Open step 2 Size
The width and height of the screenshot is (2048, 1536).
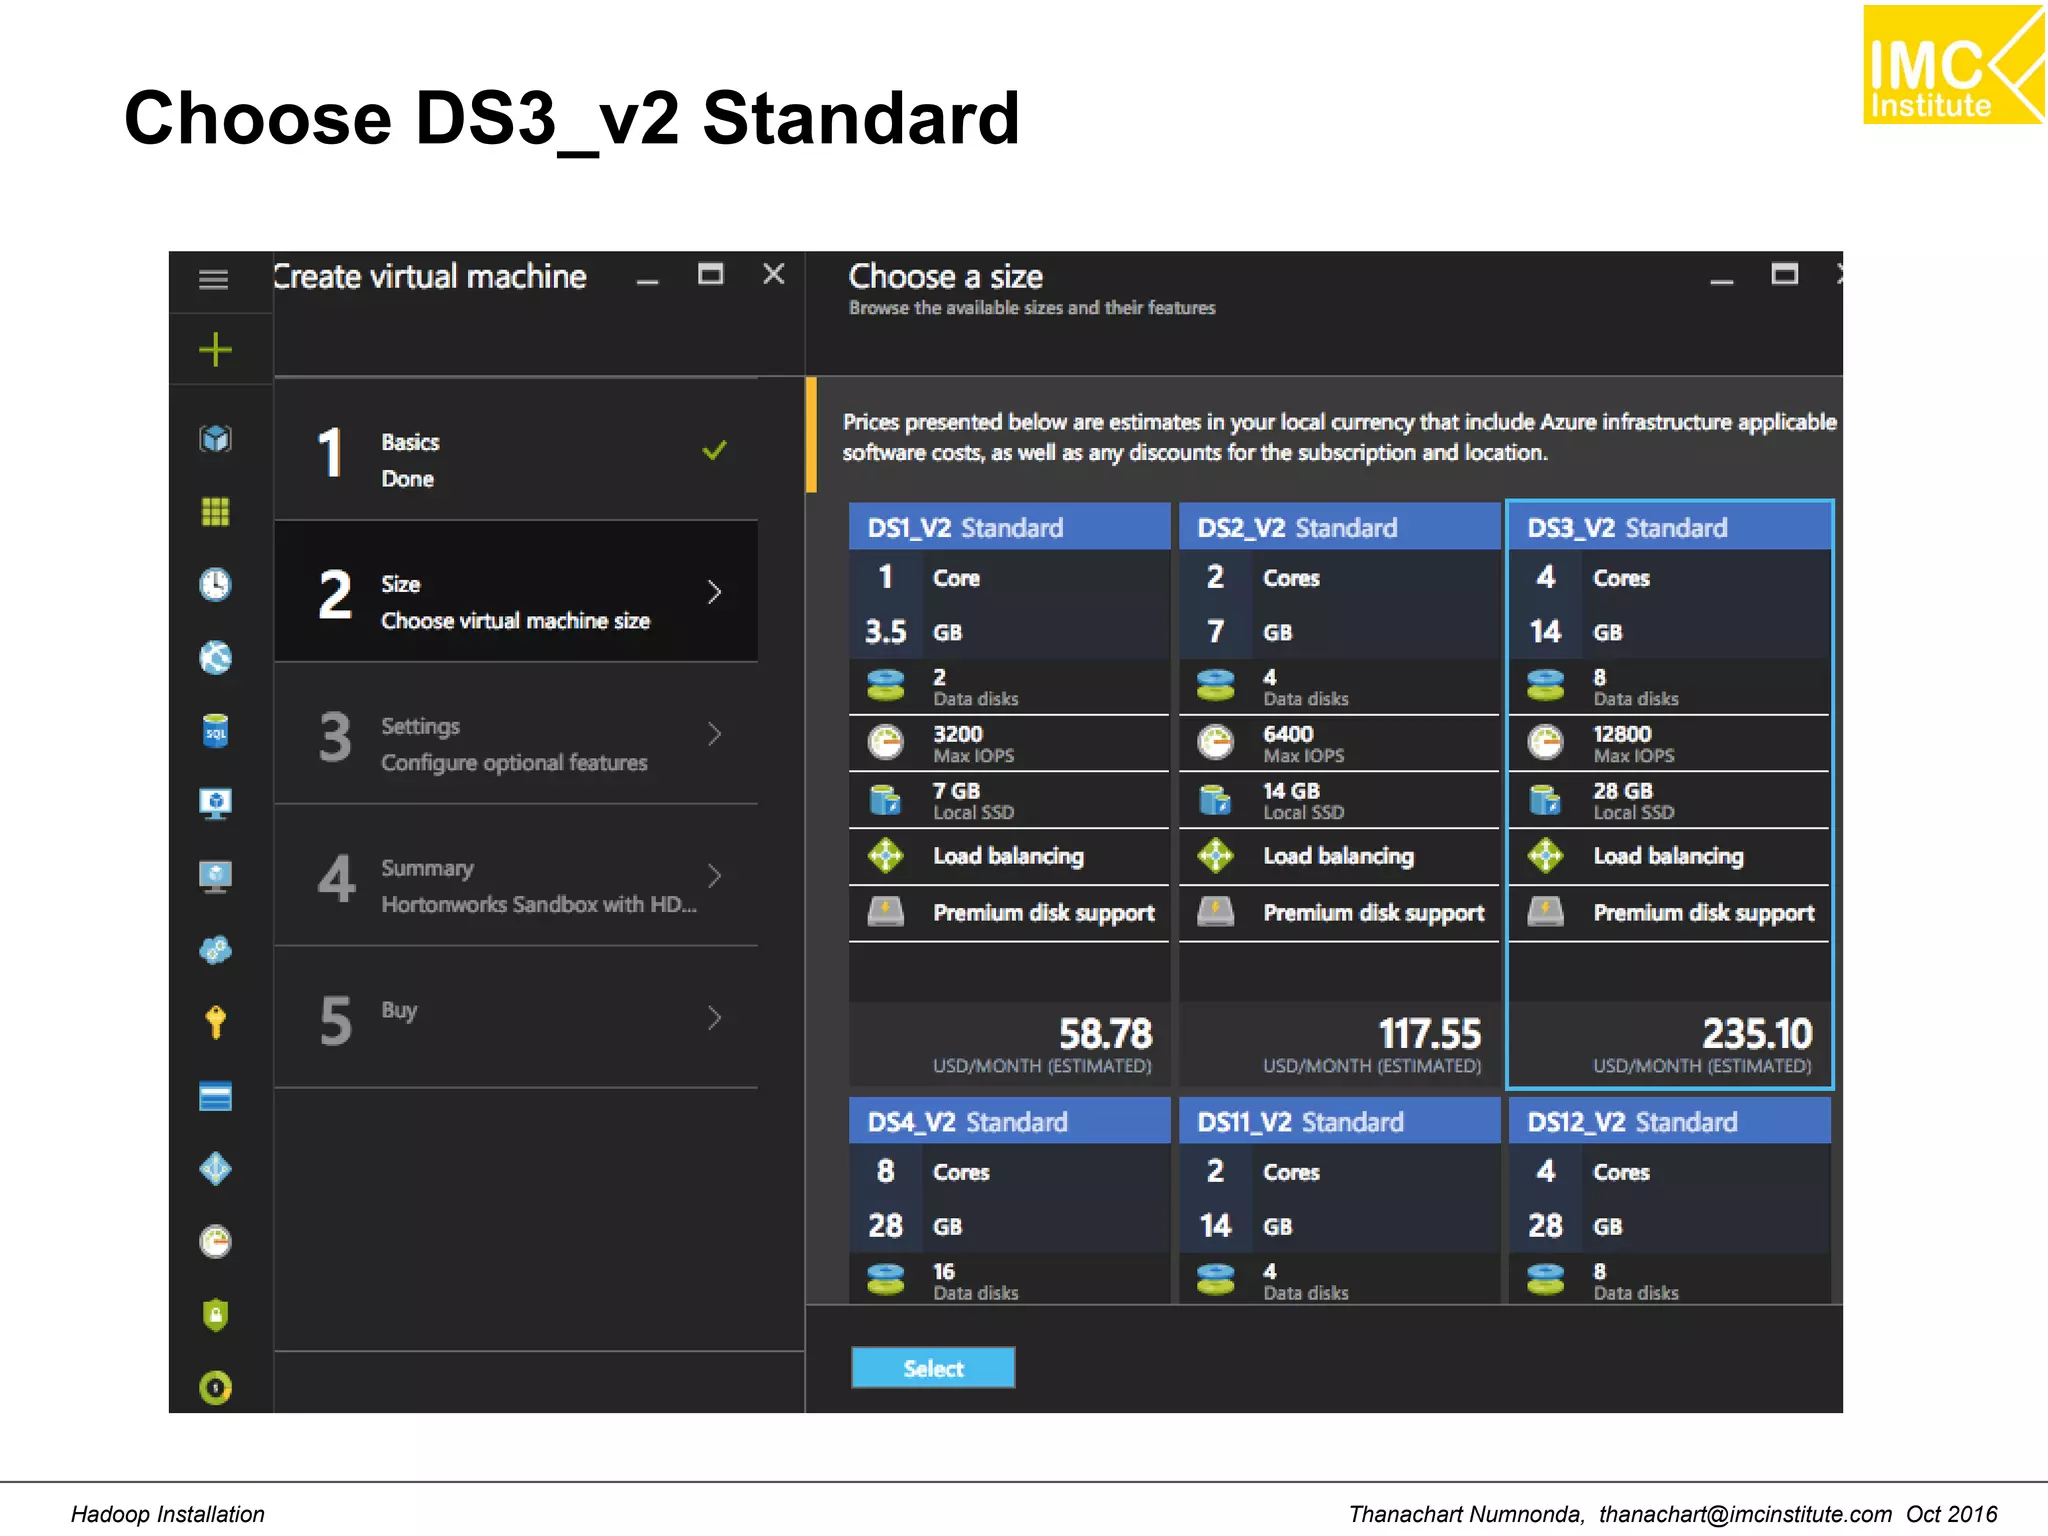(515, 592)
